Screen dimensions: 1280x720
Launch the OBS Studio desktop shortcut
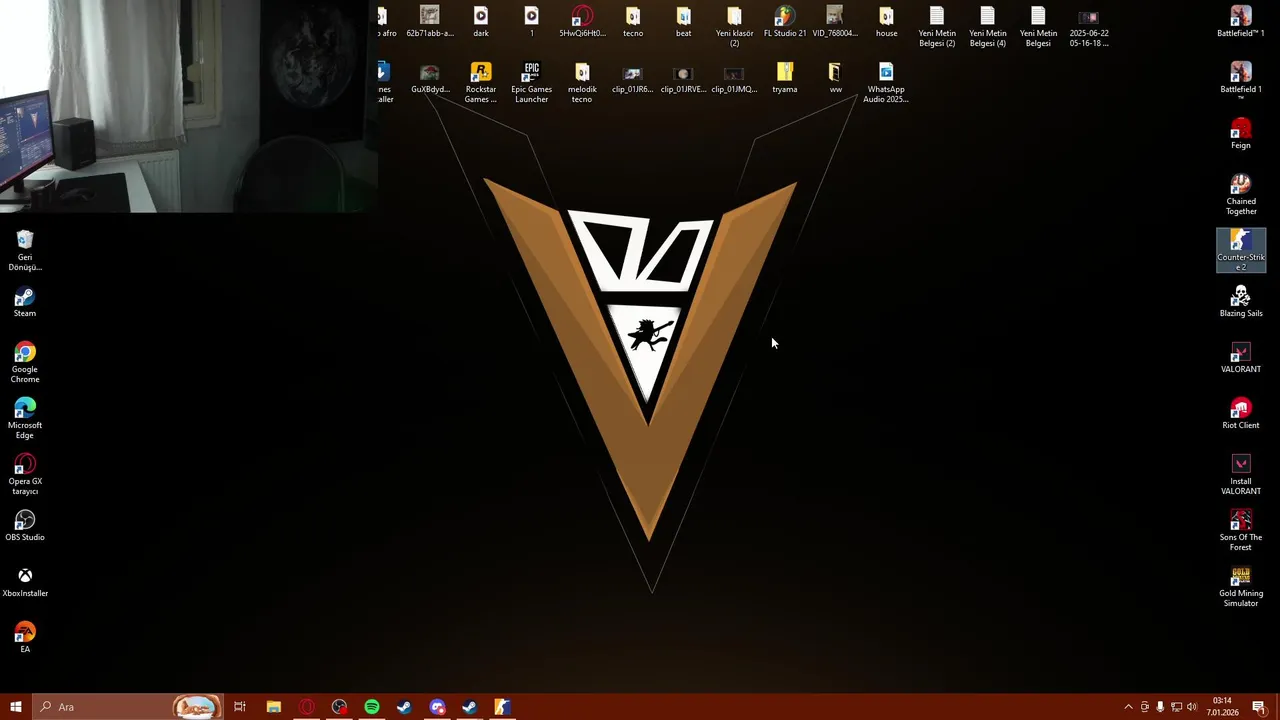pos(25,526)
